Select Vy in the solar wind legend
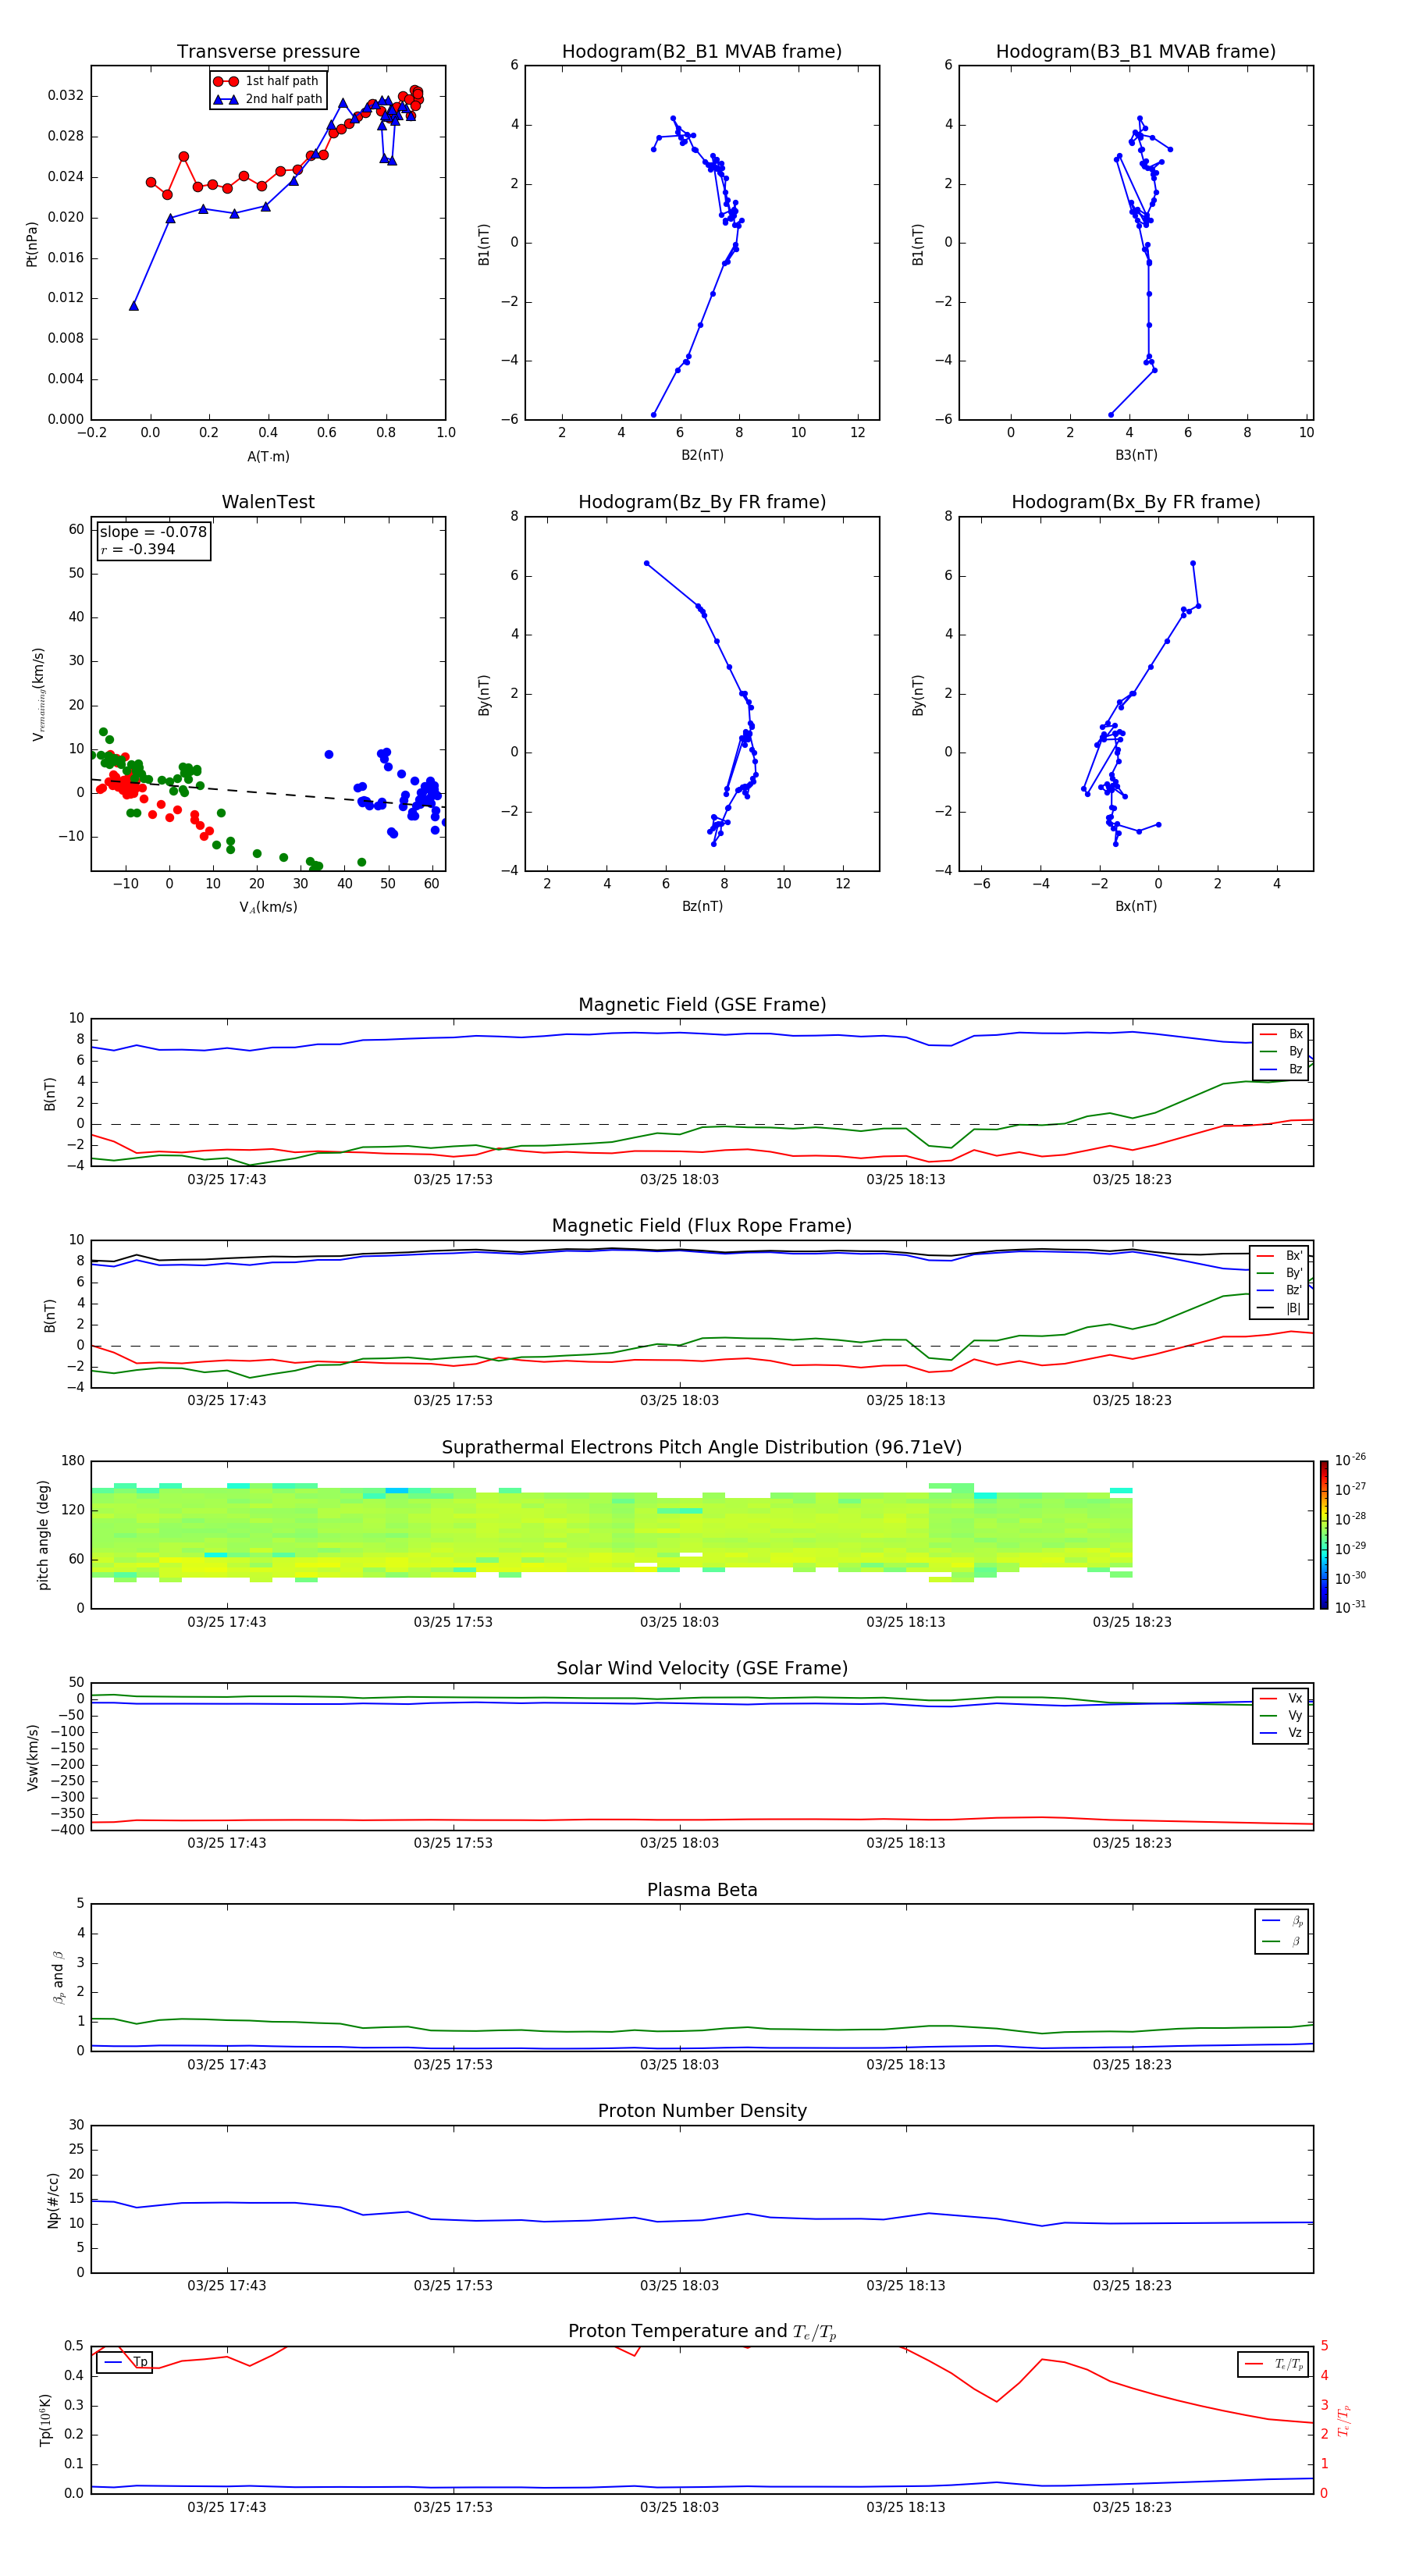1405x2576 pixels. pyautogui.click(x=1281, y=1715)
